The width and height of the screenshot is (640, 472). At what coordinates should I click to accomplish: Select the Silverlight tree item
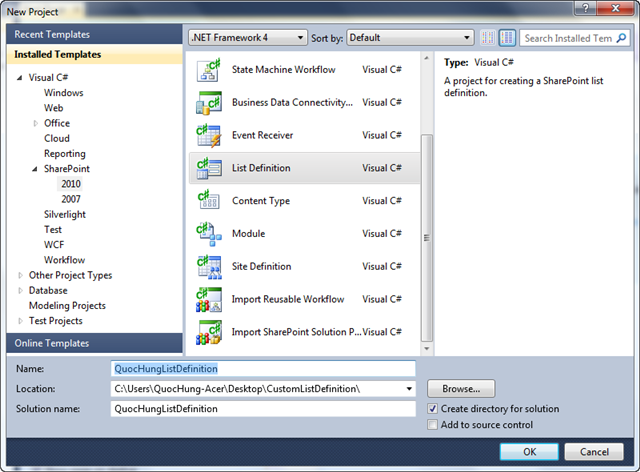(x=65, y=214)
